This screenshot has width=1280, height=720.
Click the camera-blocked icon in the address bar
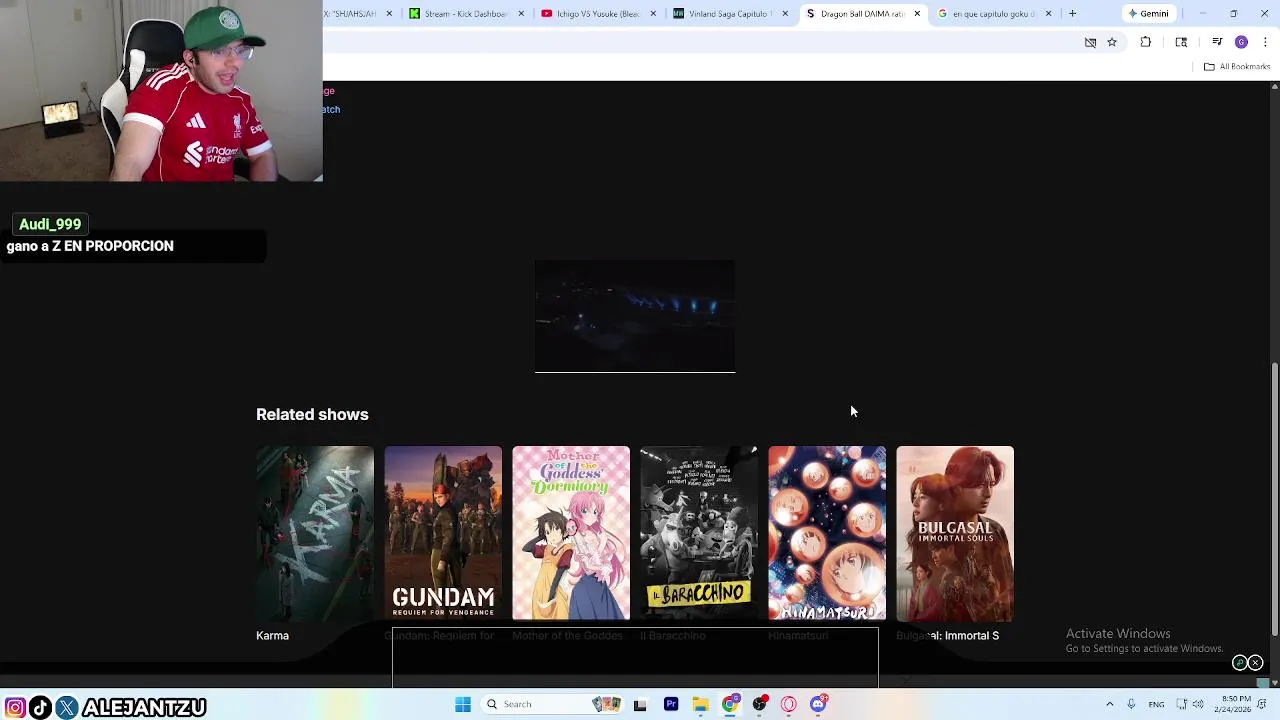tap(1090, 42)
